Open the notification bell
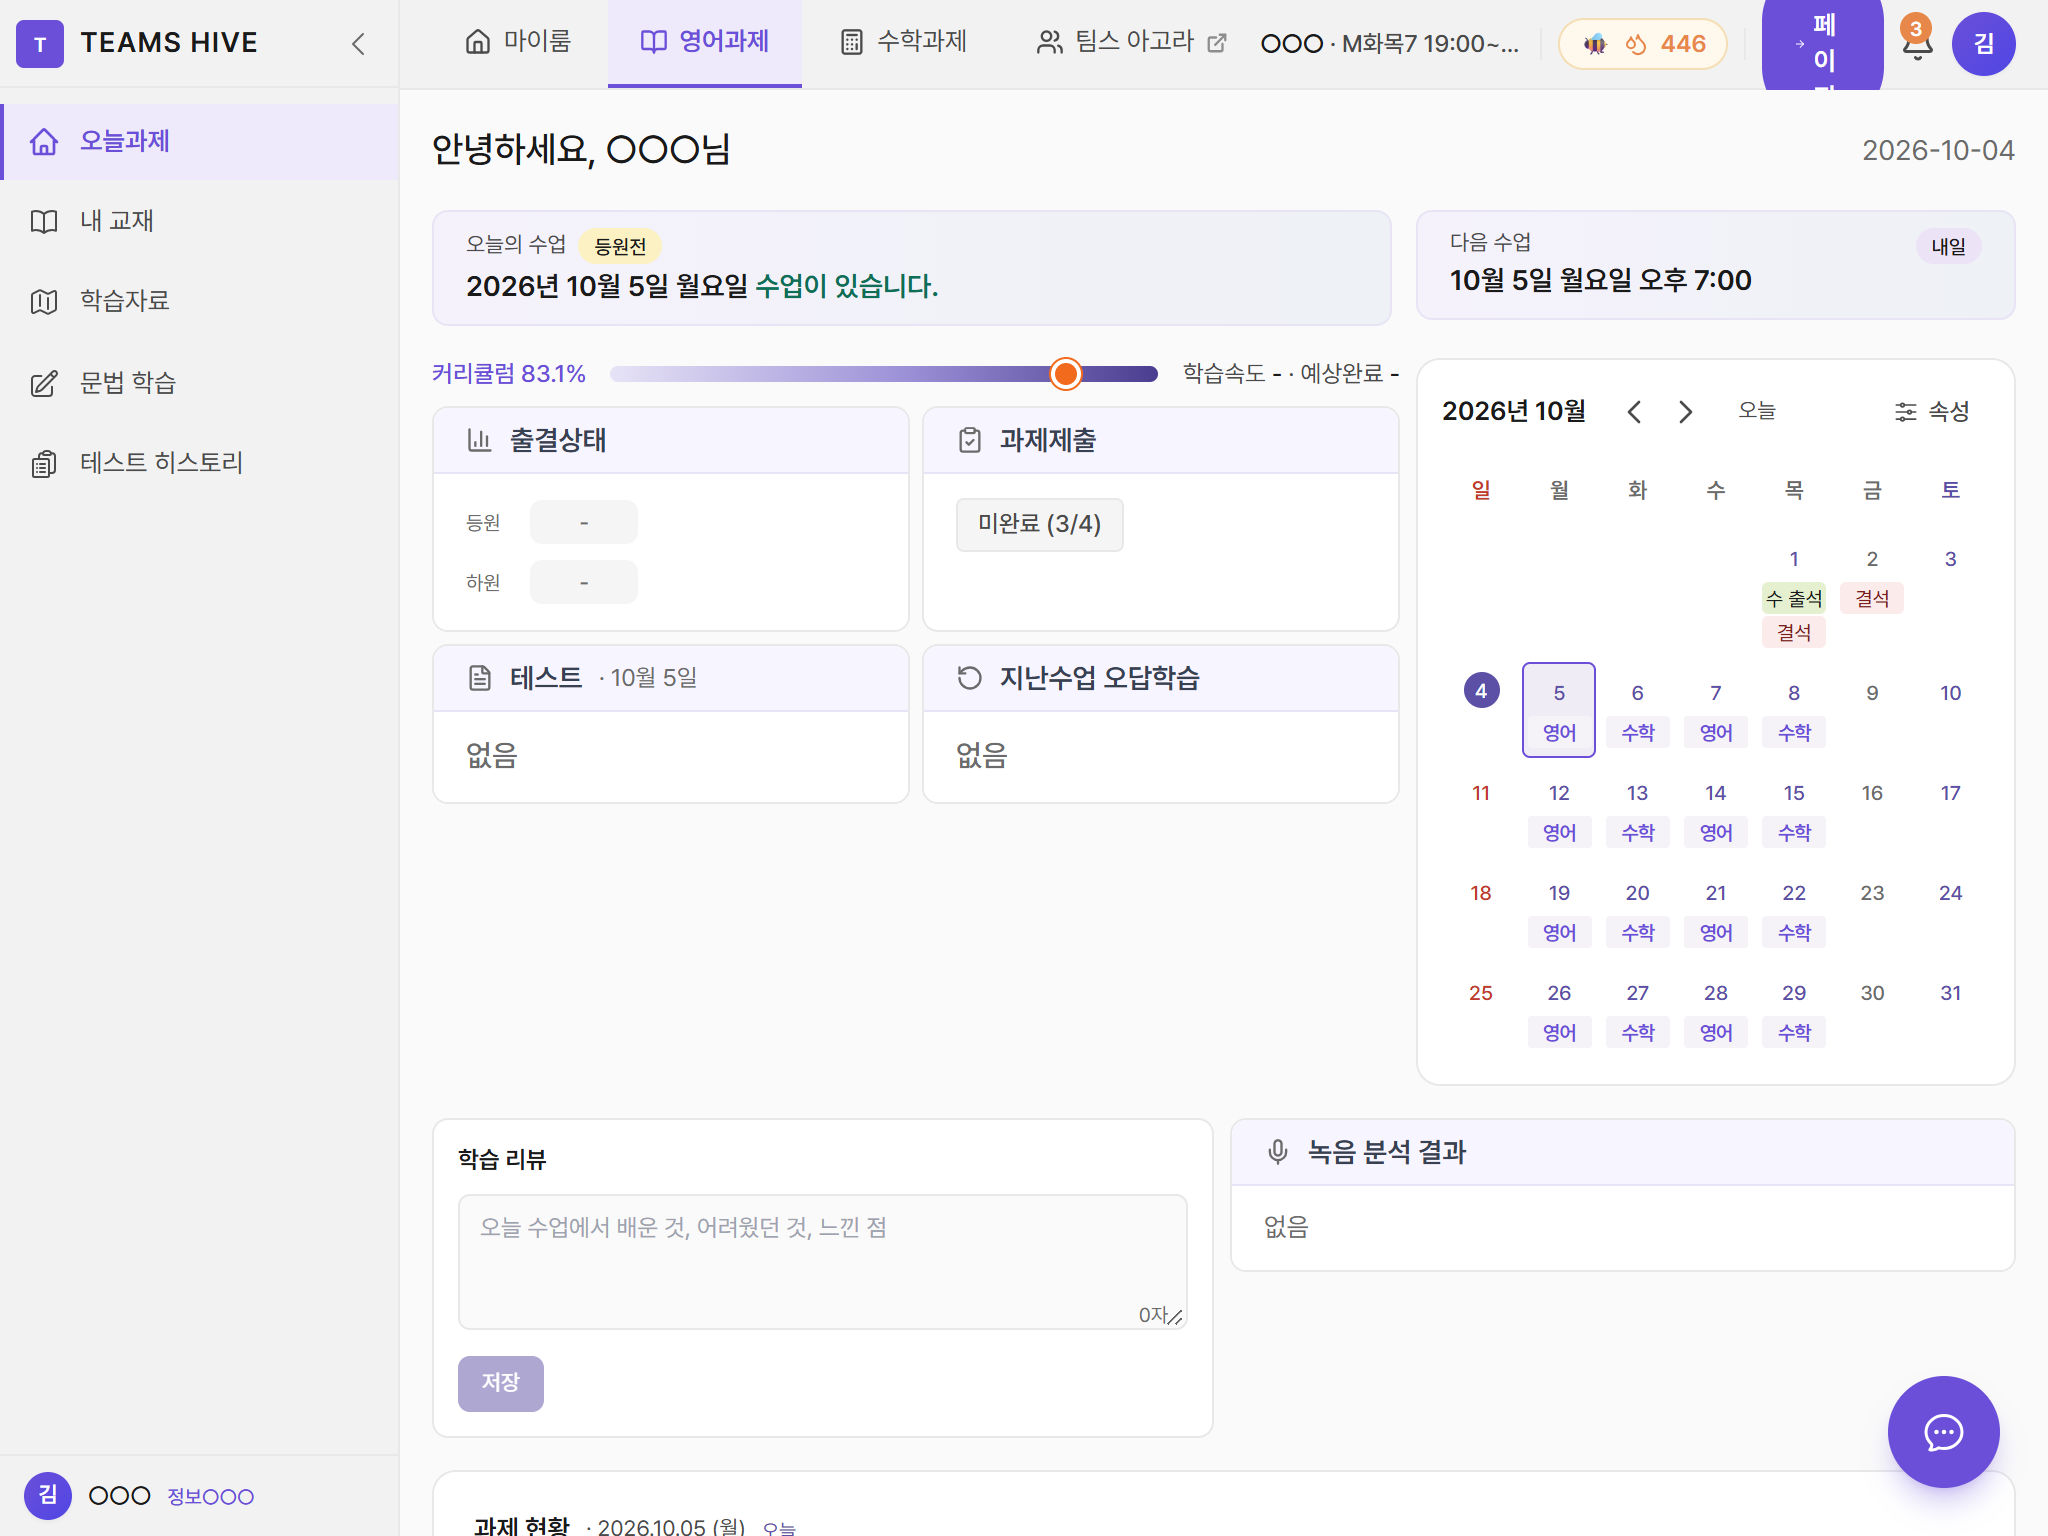 tap(1916, 44)
